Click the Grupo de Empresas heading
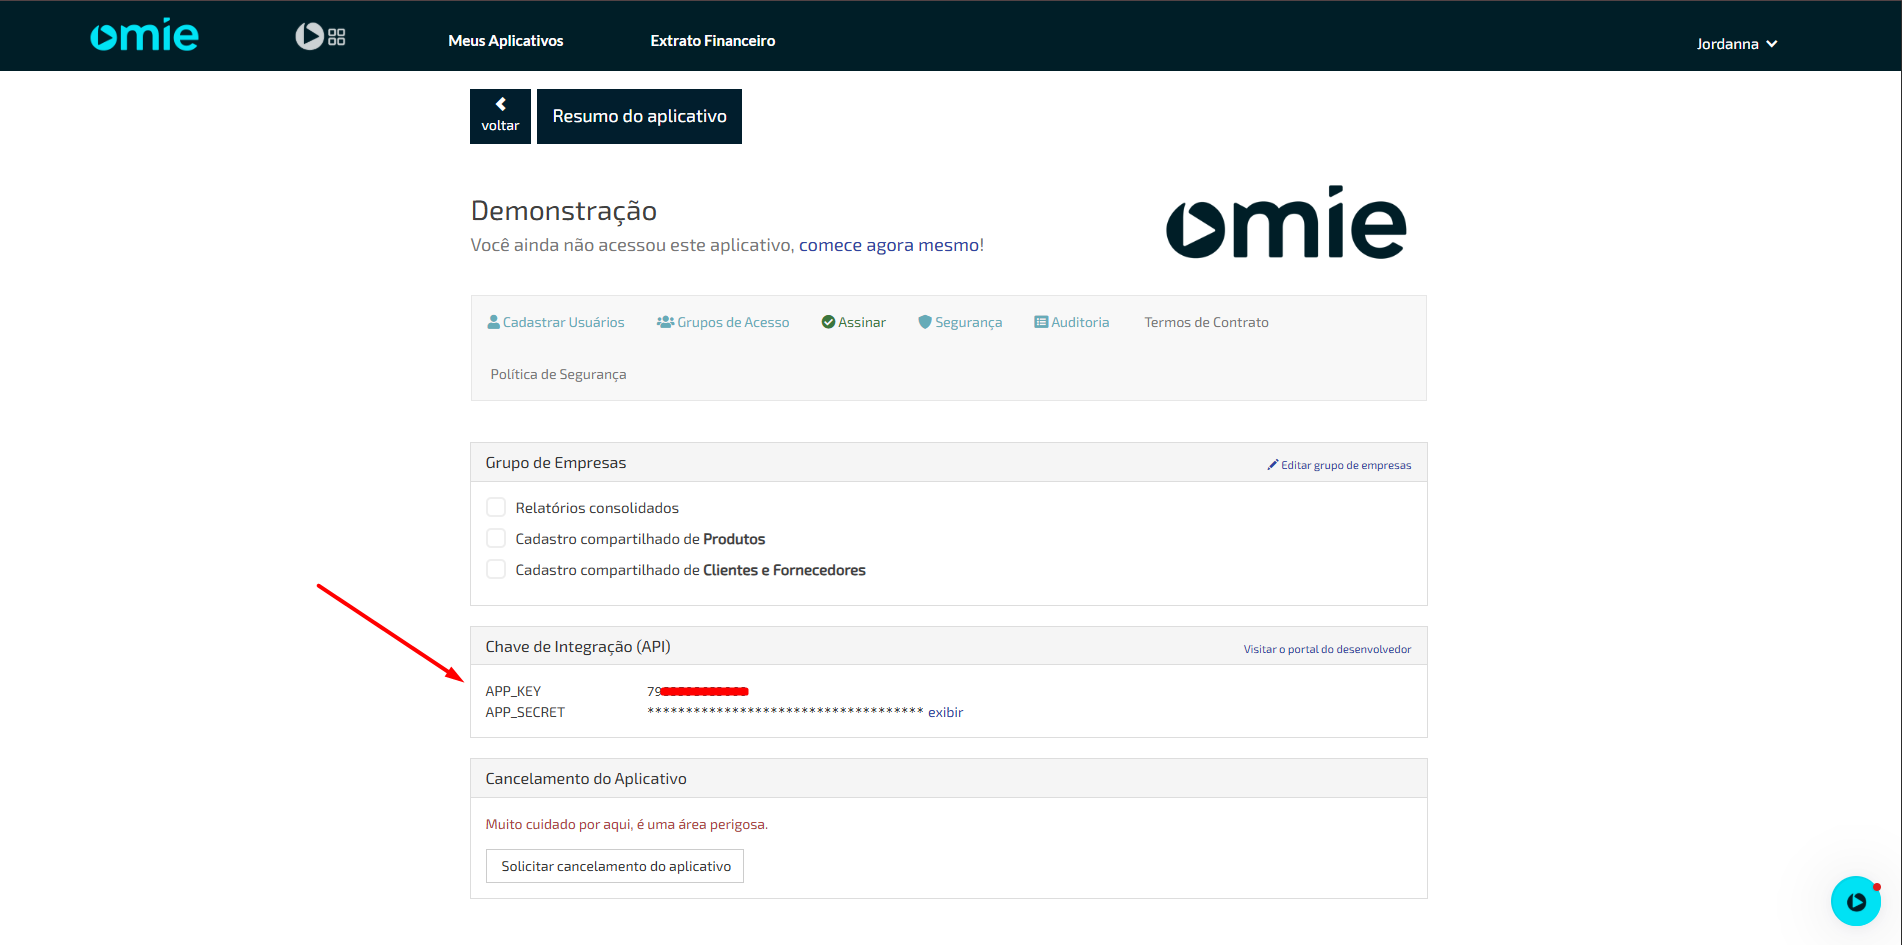Image resolution: width=1902 pixels, height=945 pixels. (556, 463)
